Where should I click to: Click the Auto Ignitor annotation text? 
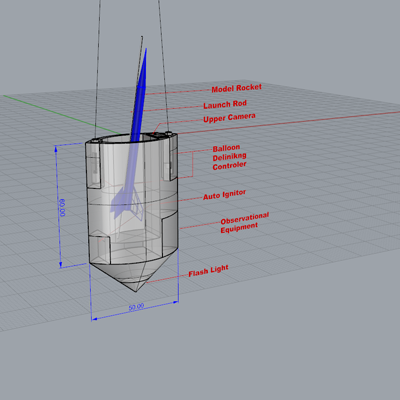pyautogui.click(x=225, y=195)
